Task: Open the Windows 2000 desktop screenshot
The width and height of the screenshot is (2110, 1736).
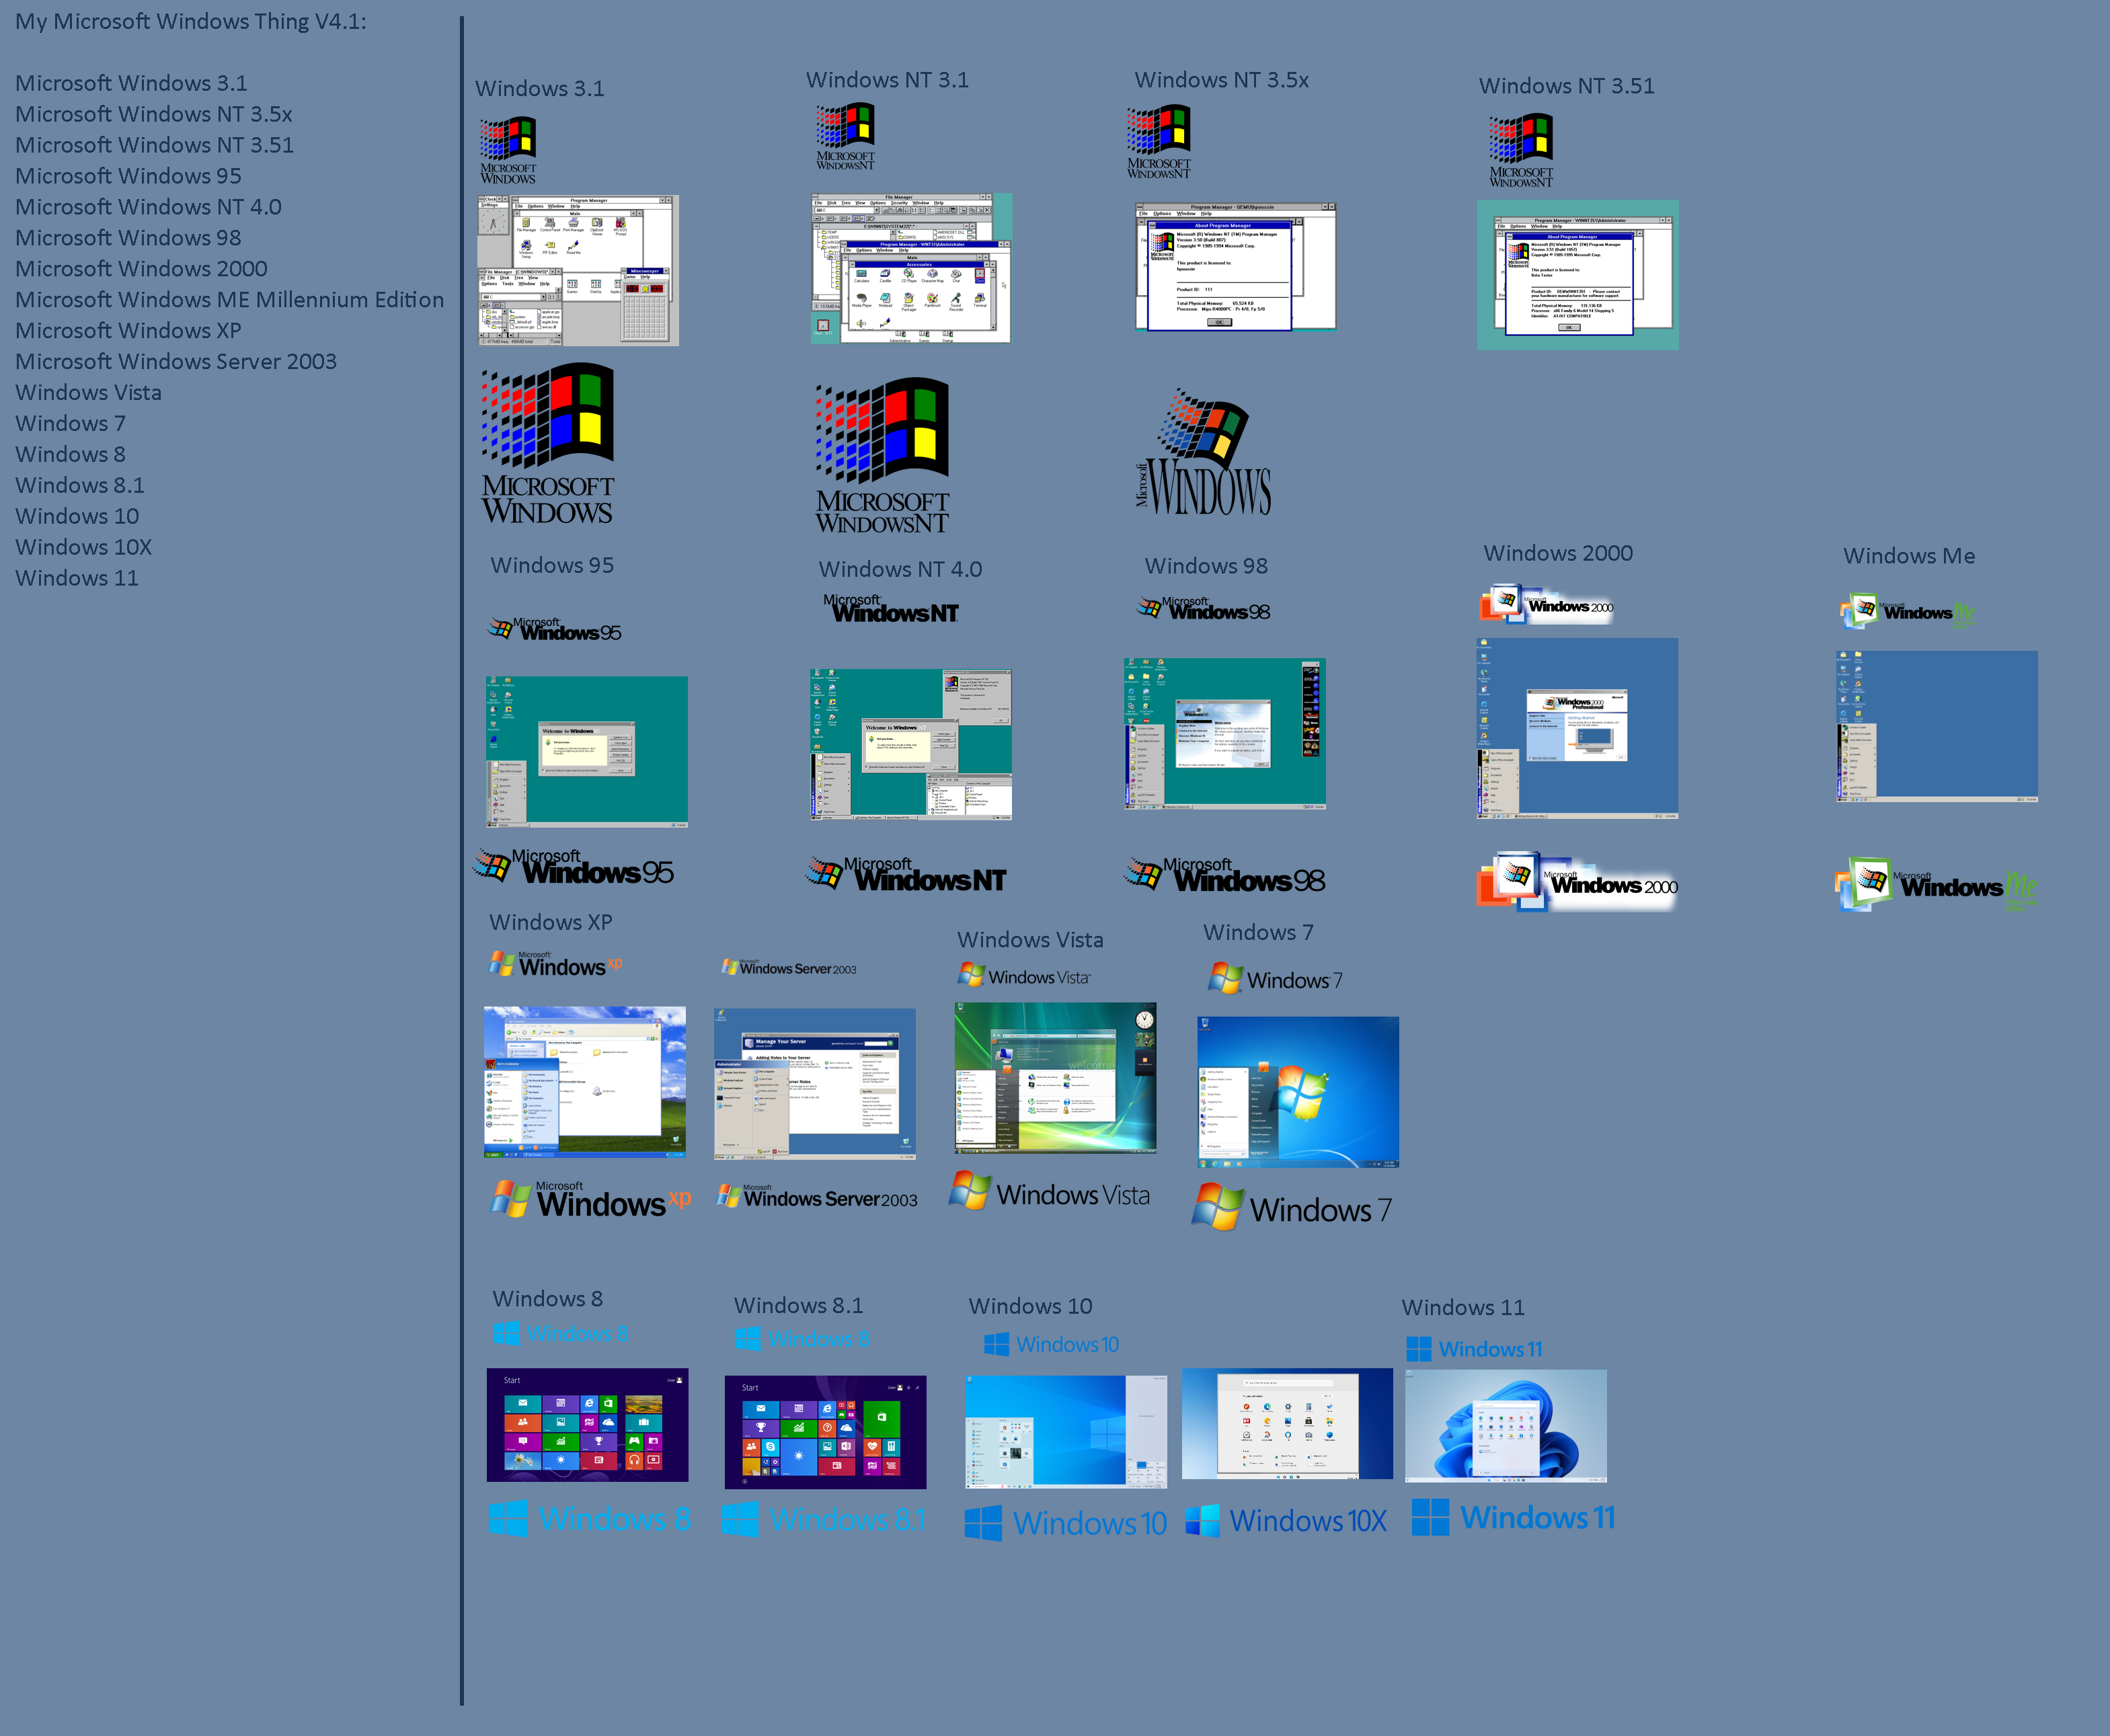Action: [1578, 728]
